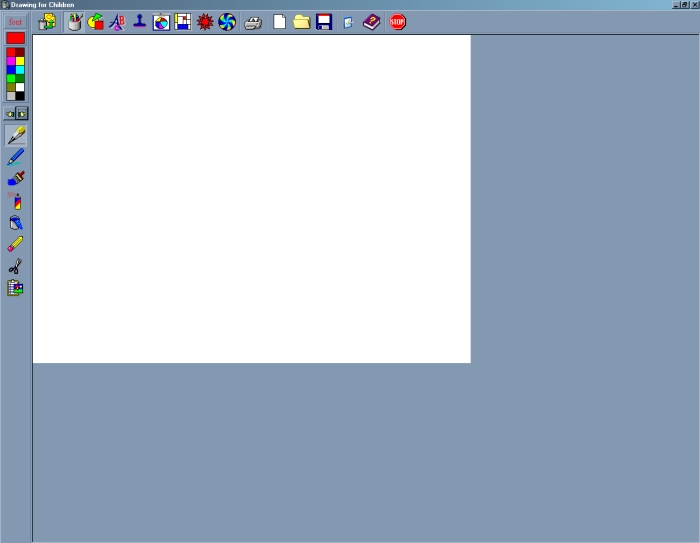Viewport: 700px width, 543px height.
Task: Create a new blank page
Action: tap(279, 21)
